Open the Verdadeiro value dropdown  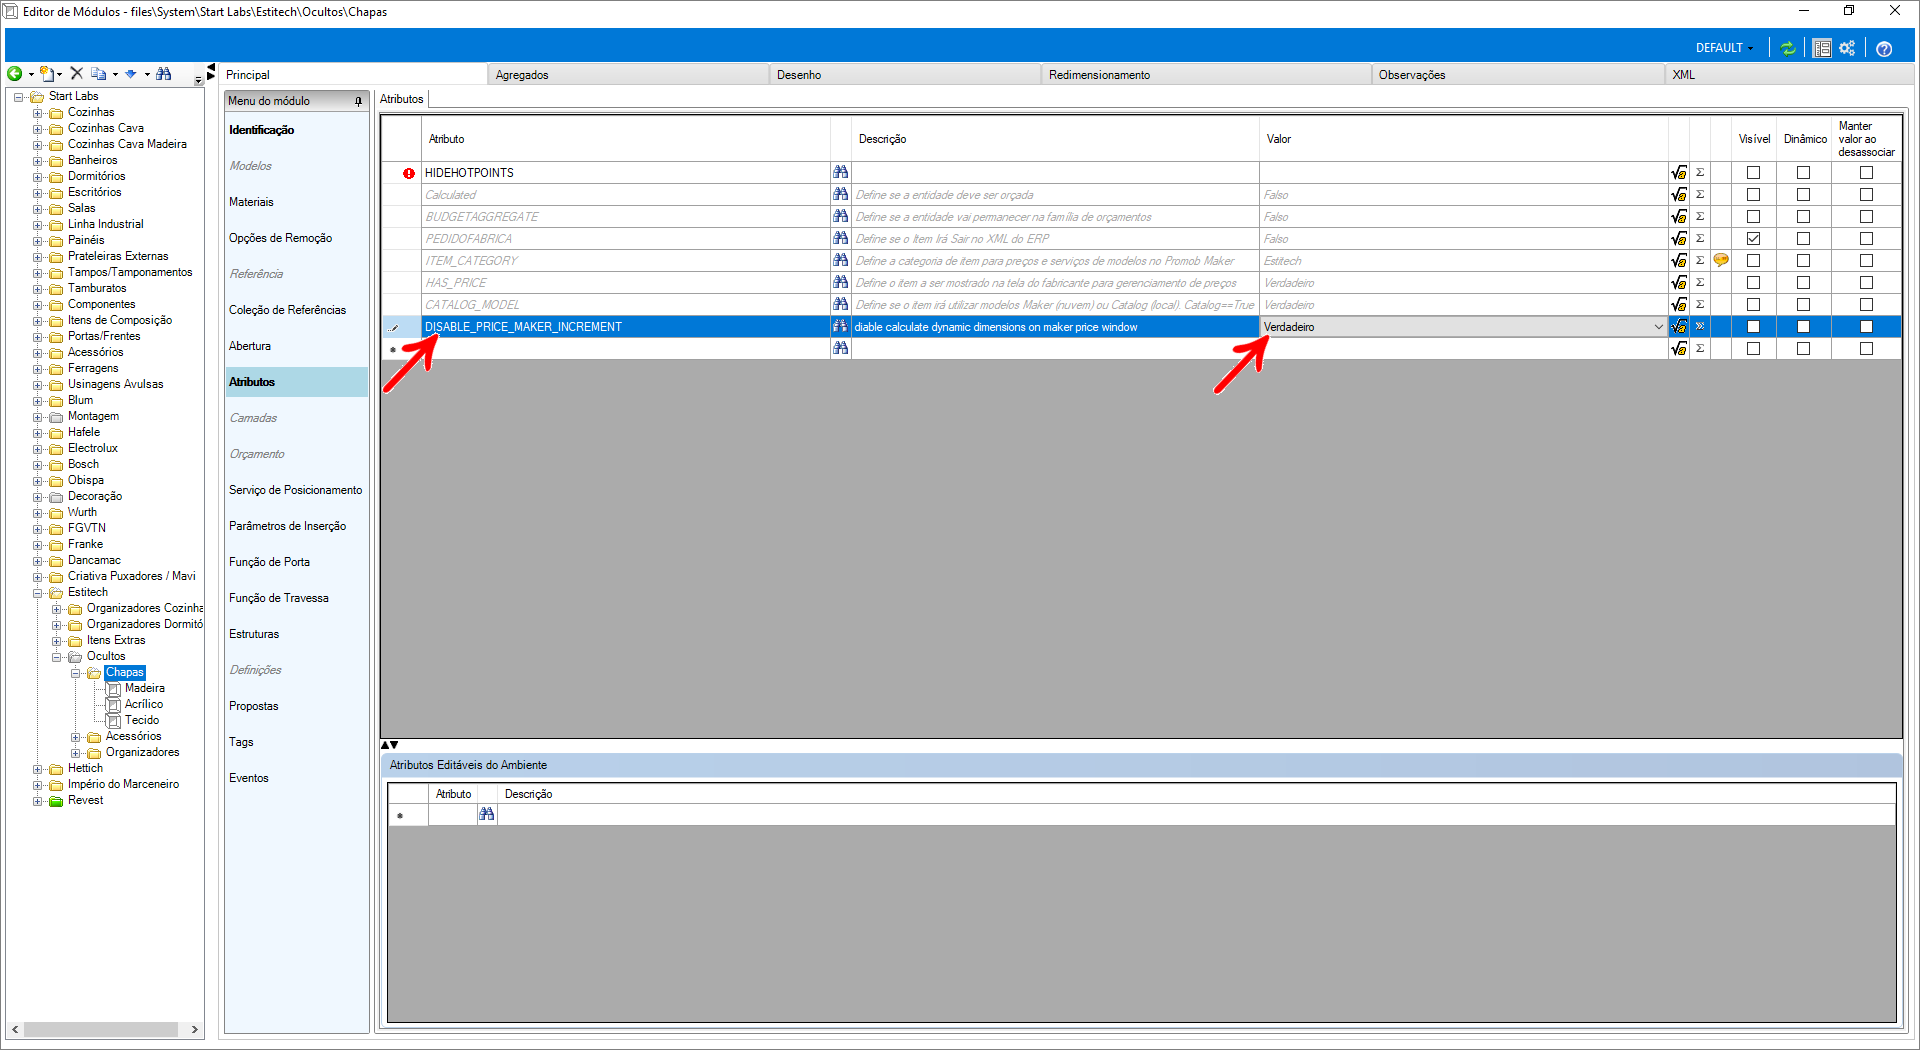1658,327
